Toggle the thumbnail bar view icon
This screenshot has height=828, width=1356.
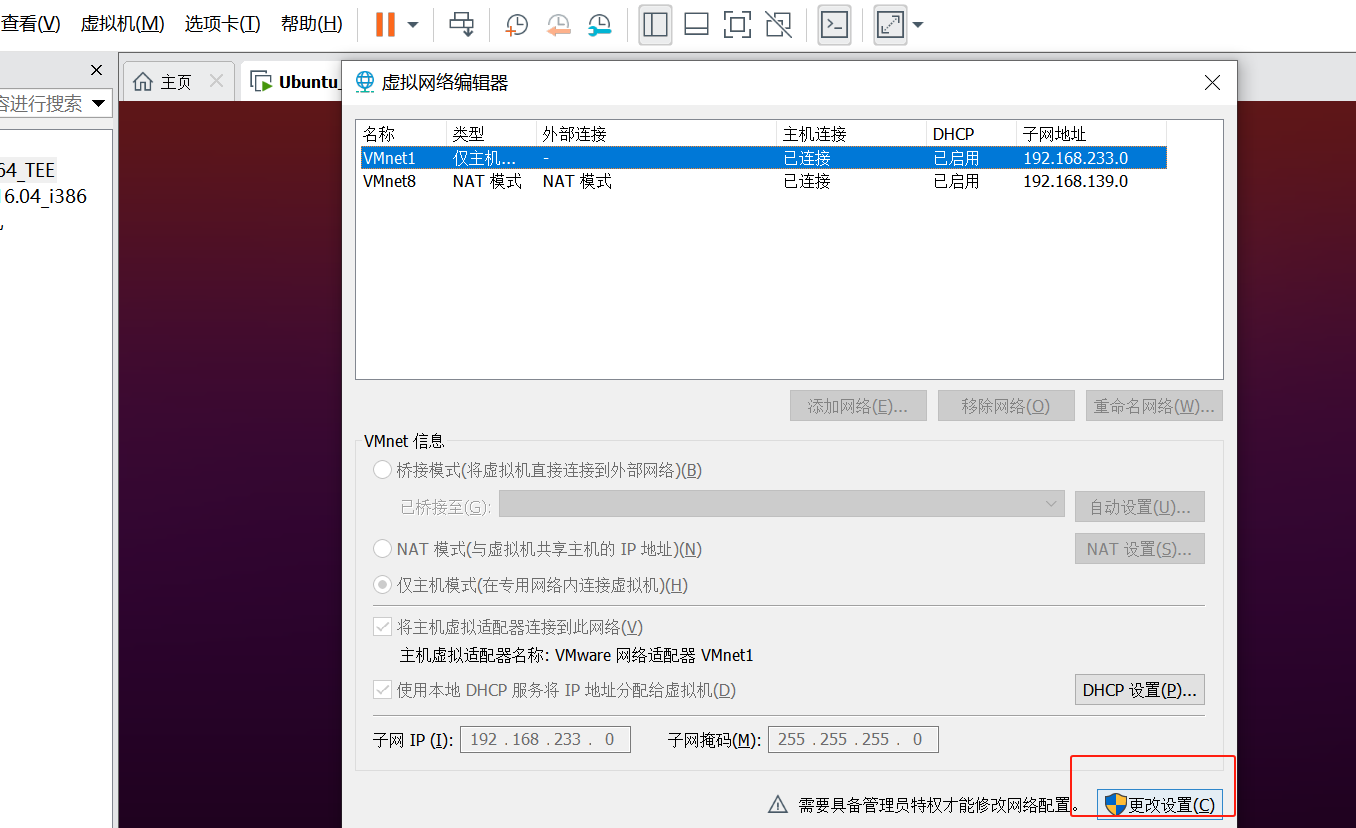696,24
